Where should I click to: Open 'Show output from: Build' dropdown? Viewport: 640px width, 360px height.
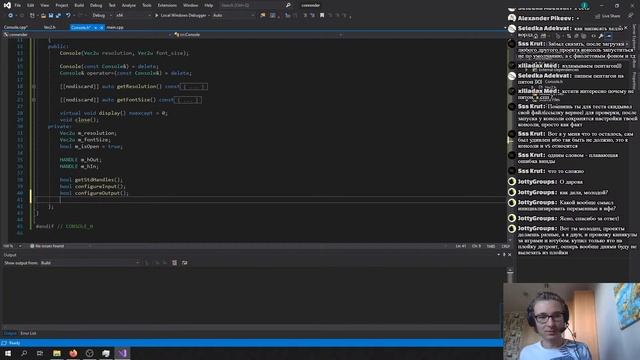tap(90, 263)
